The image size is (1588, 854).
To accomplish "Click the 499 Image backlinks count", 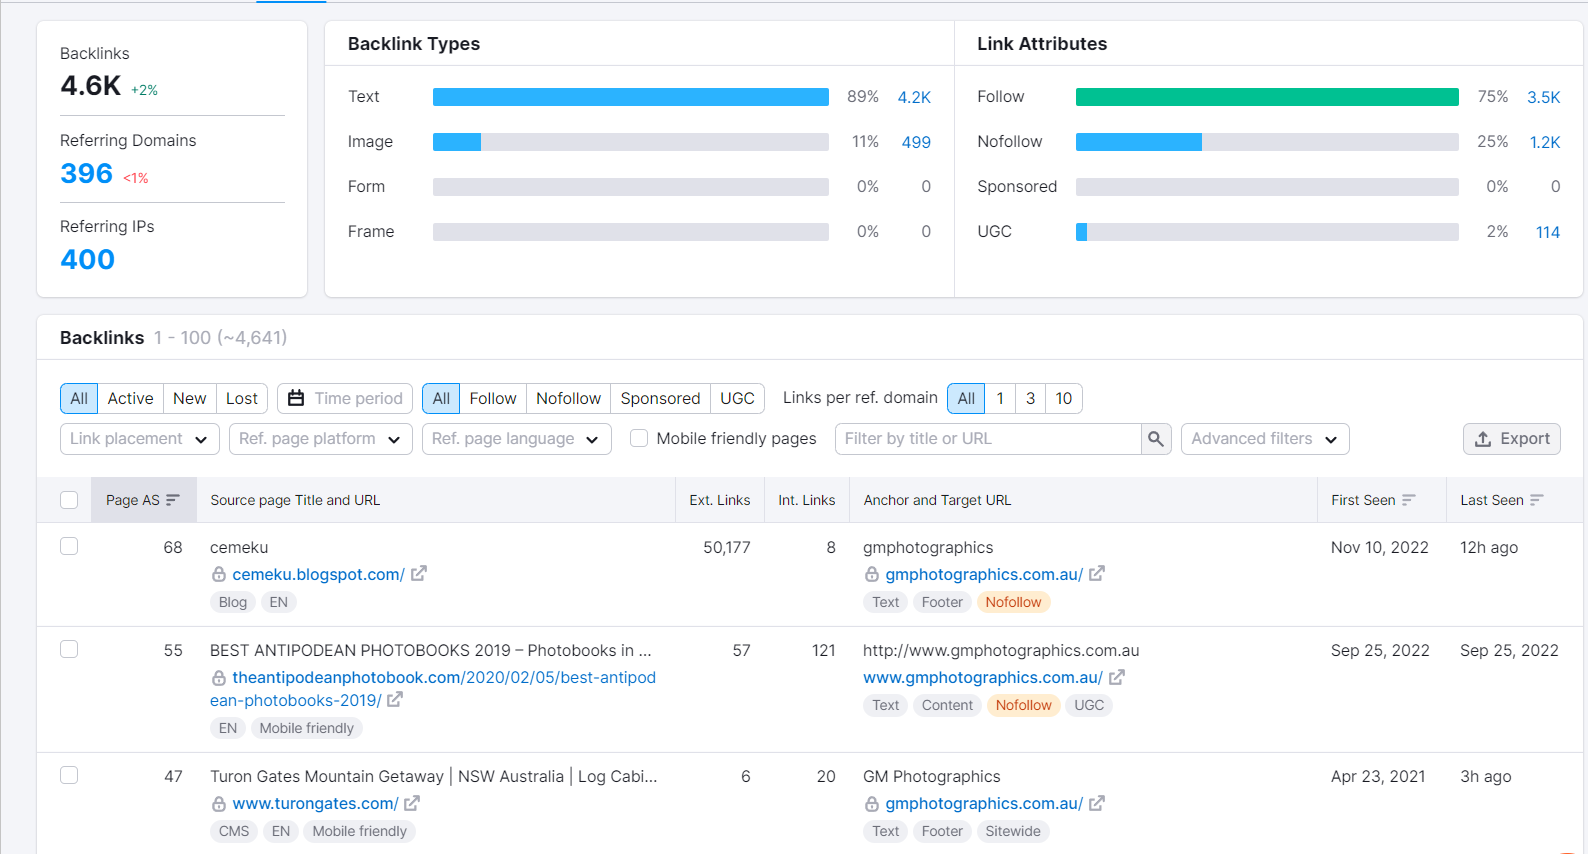I will click(916, 142).
